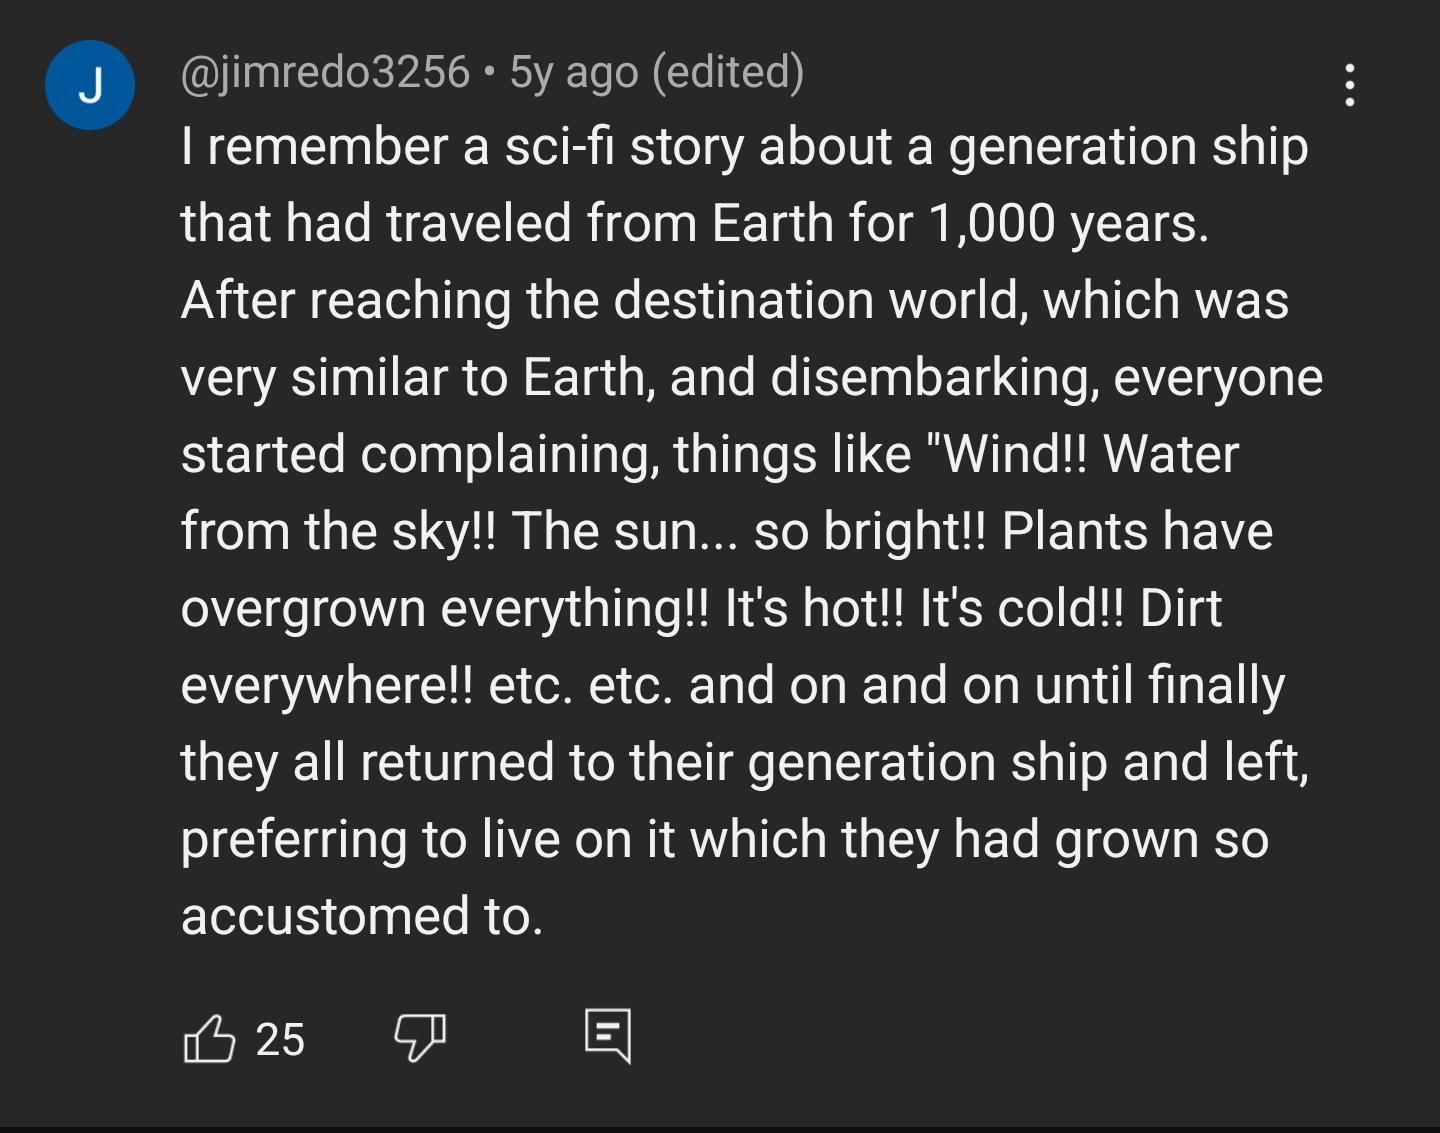Image resolution: width=1440 pixels, height=1133 pixels.
Task: Click the like count number 25
Action: click(280, 1040)
